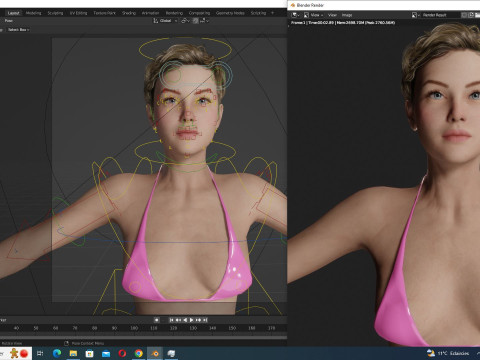The height and width of the screenshot is (360, 480).
Task: Open editor type dropdown in Blender Render window
Action: pyautogui.click(x=295, y=15)
